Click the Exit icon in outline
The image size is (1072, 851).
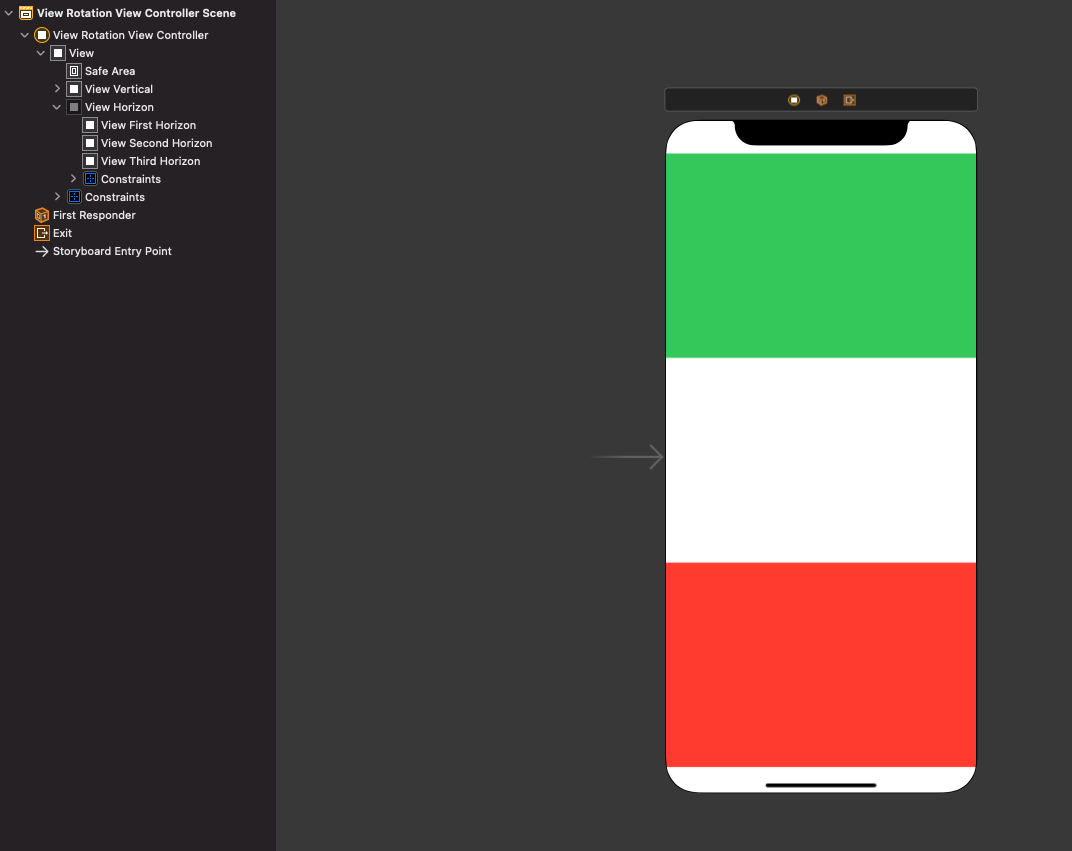[x=42, y=233]
